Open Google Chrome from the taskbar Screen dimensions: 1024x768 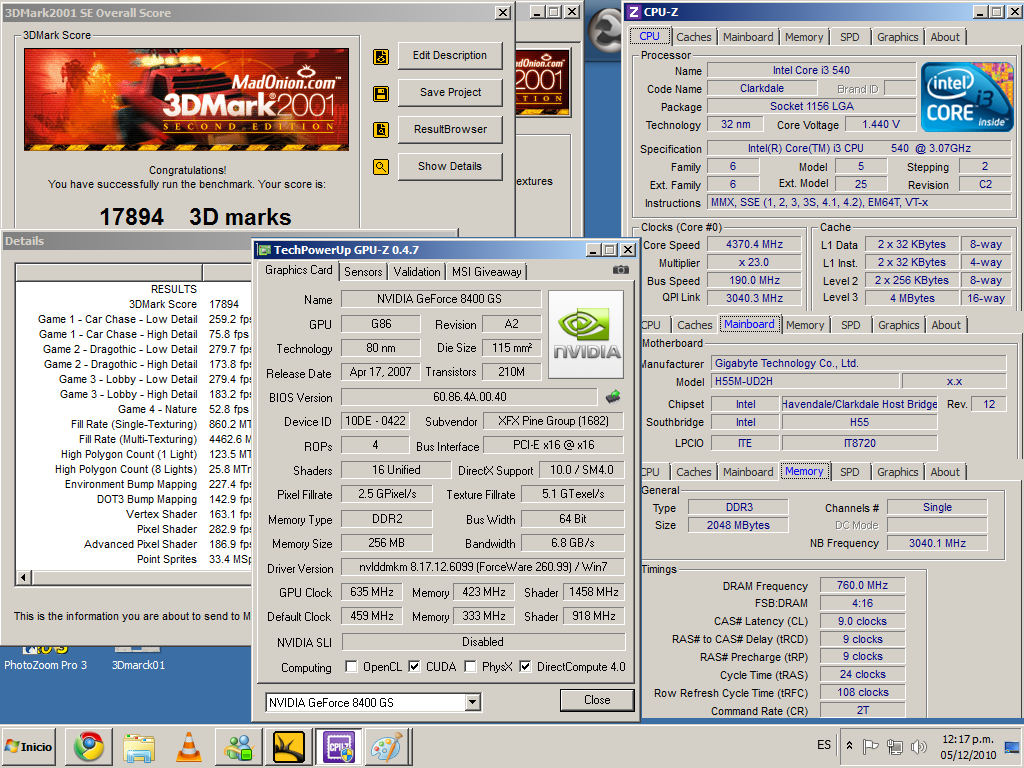click(x=88, y=747)
